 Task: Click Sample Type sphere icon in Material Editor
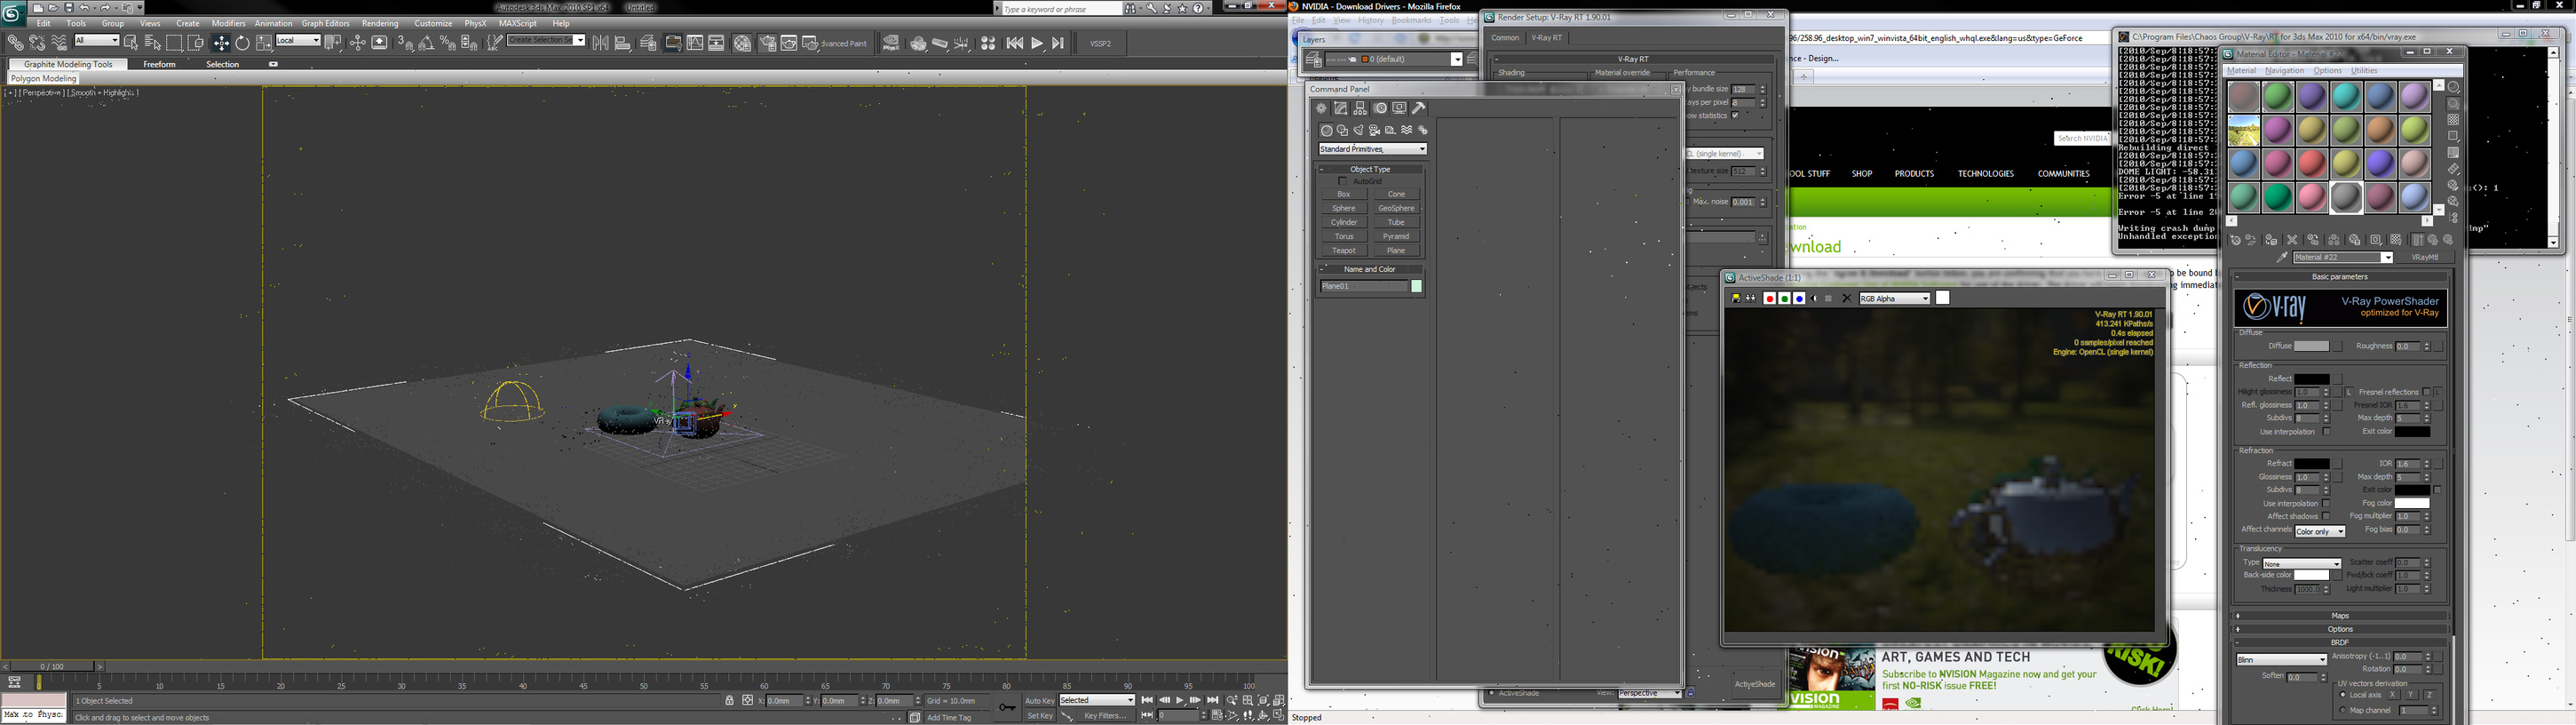pyautogui.click(x=2454, y=87)
